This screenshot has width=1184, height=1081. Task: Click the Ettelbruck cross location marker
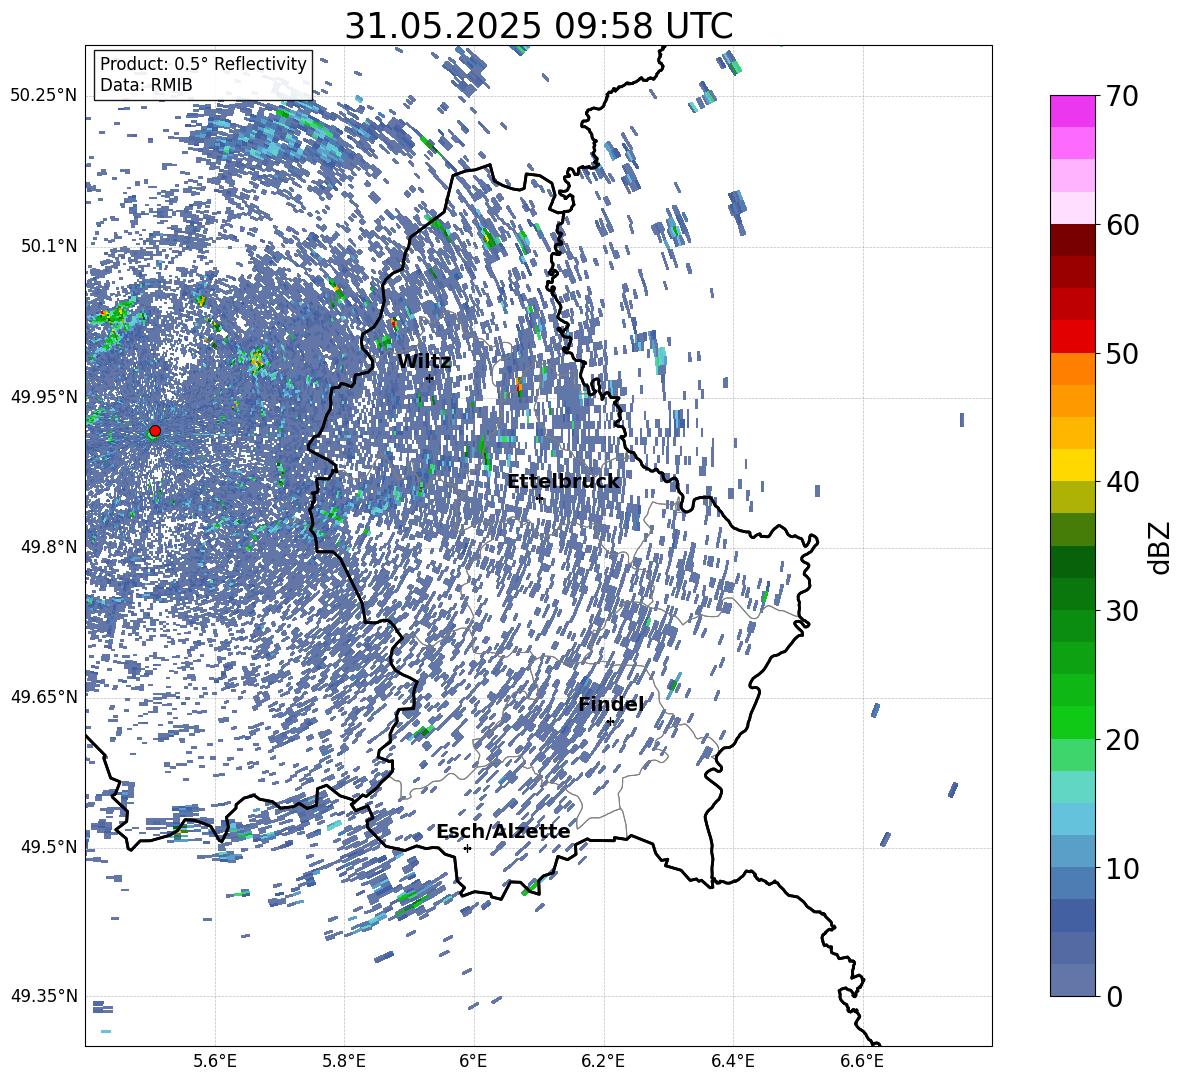coord(539,498)
